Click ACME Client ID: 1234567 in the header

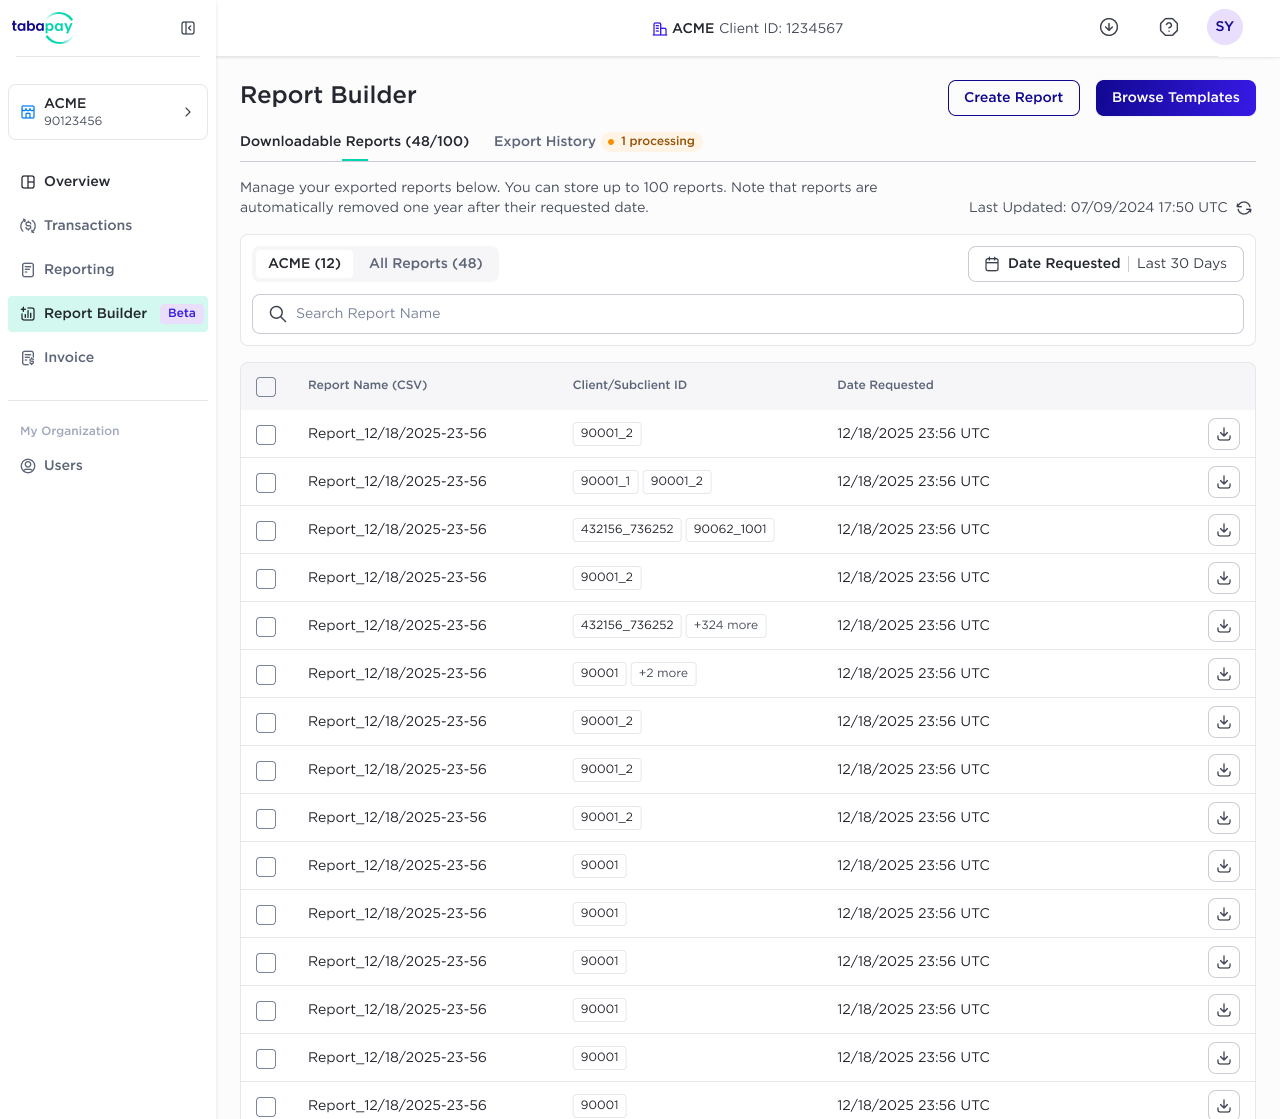click(x=748, y=28)
